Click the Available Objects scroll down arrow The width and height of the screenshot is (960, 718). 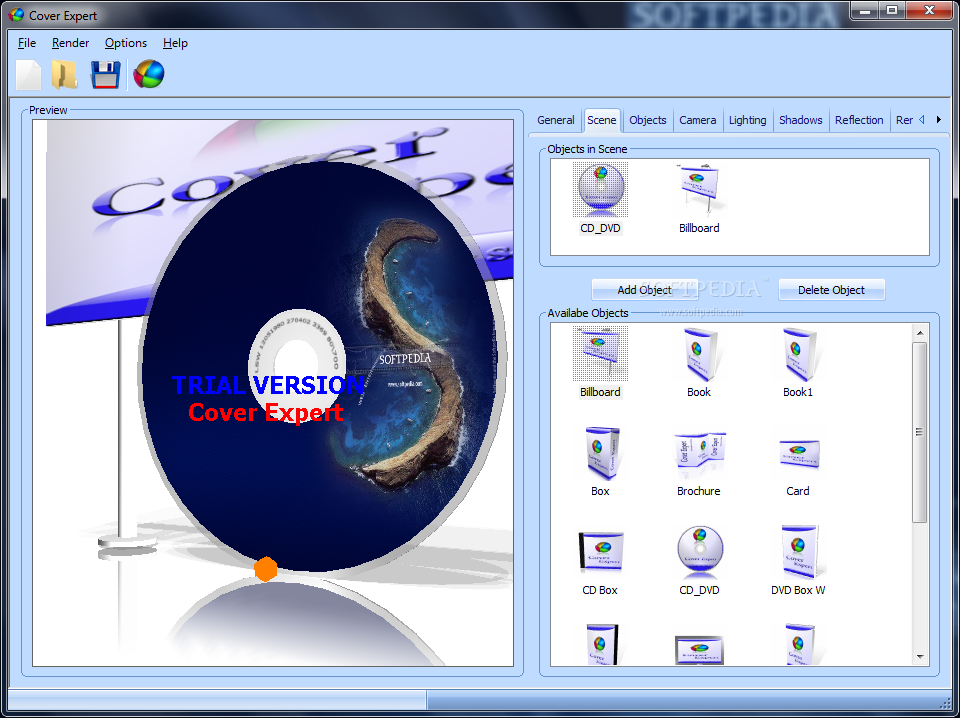[920, 657]
